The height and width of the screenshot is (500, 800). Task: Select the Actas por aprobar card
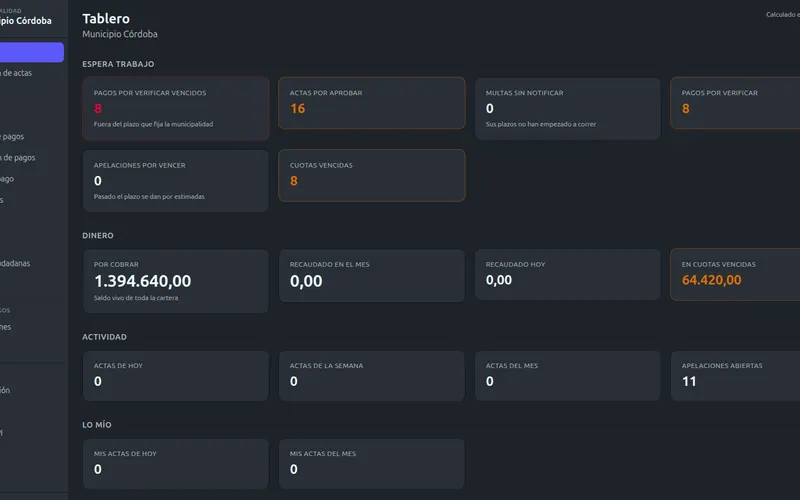[x=371, y=103]
